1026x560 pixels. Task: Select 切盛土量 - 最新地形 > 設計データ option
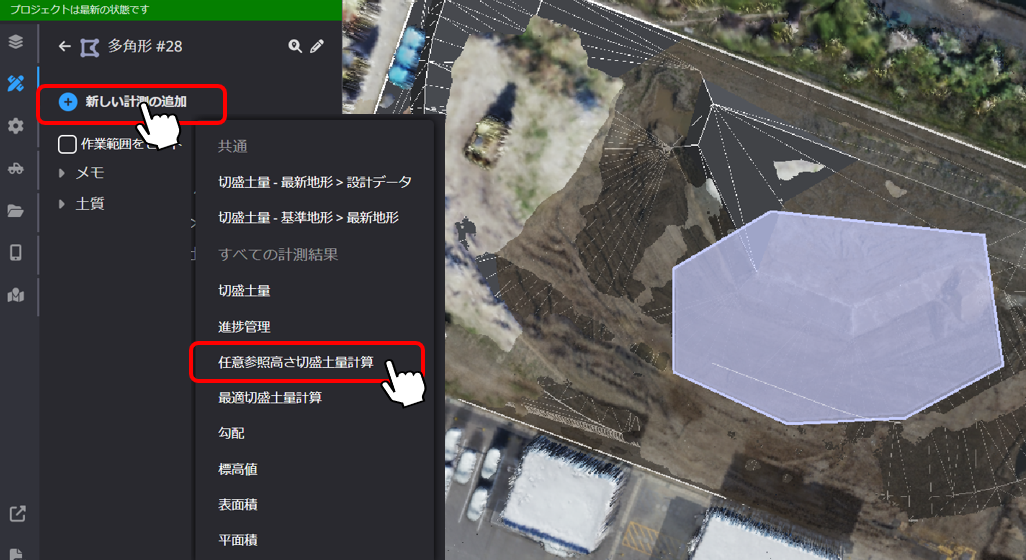coord(315,182)
